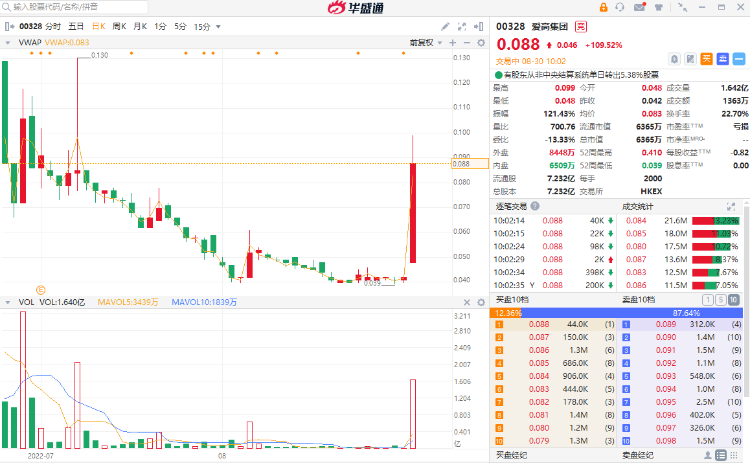Screen dimensions: 750x463
Task: Select the 5分 five-minute tab
Action: (x=180, y=26)
